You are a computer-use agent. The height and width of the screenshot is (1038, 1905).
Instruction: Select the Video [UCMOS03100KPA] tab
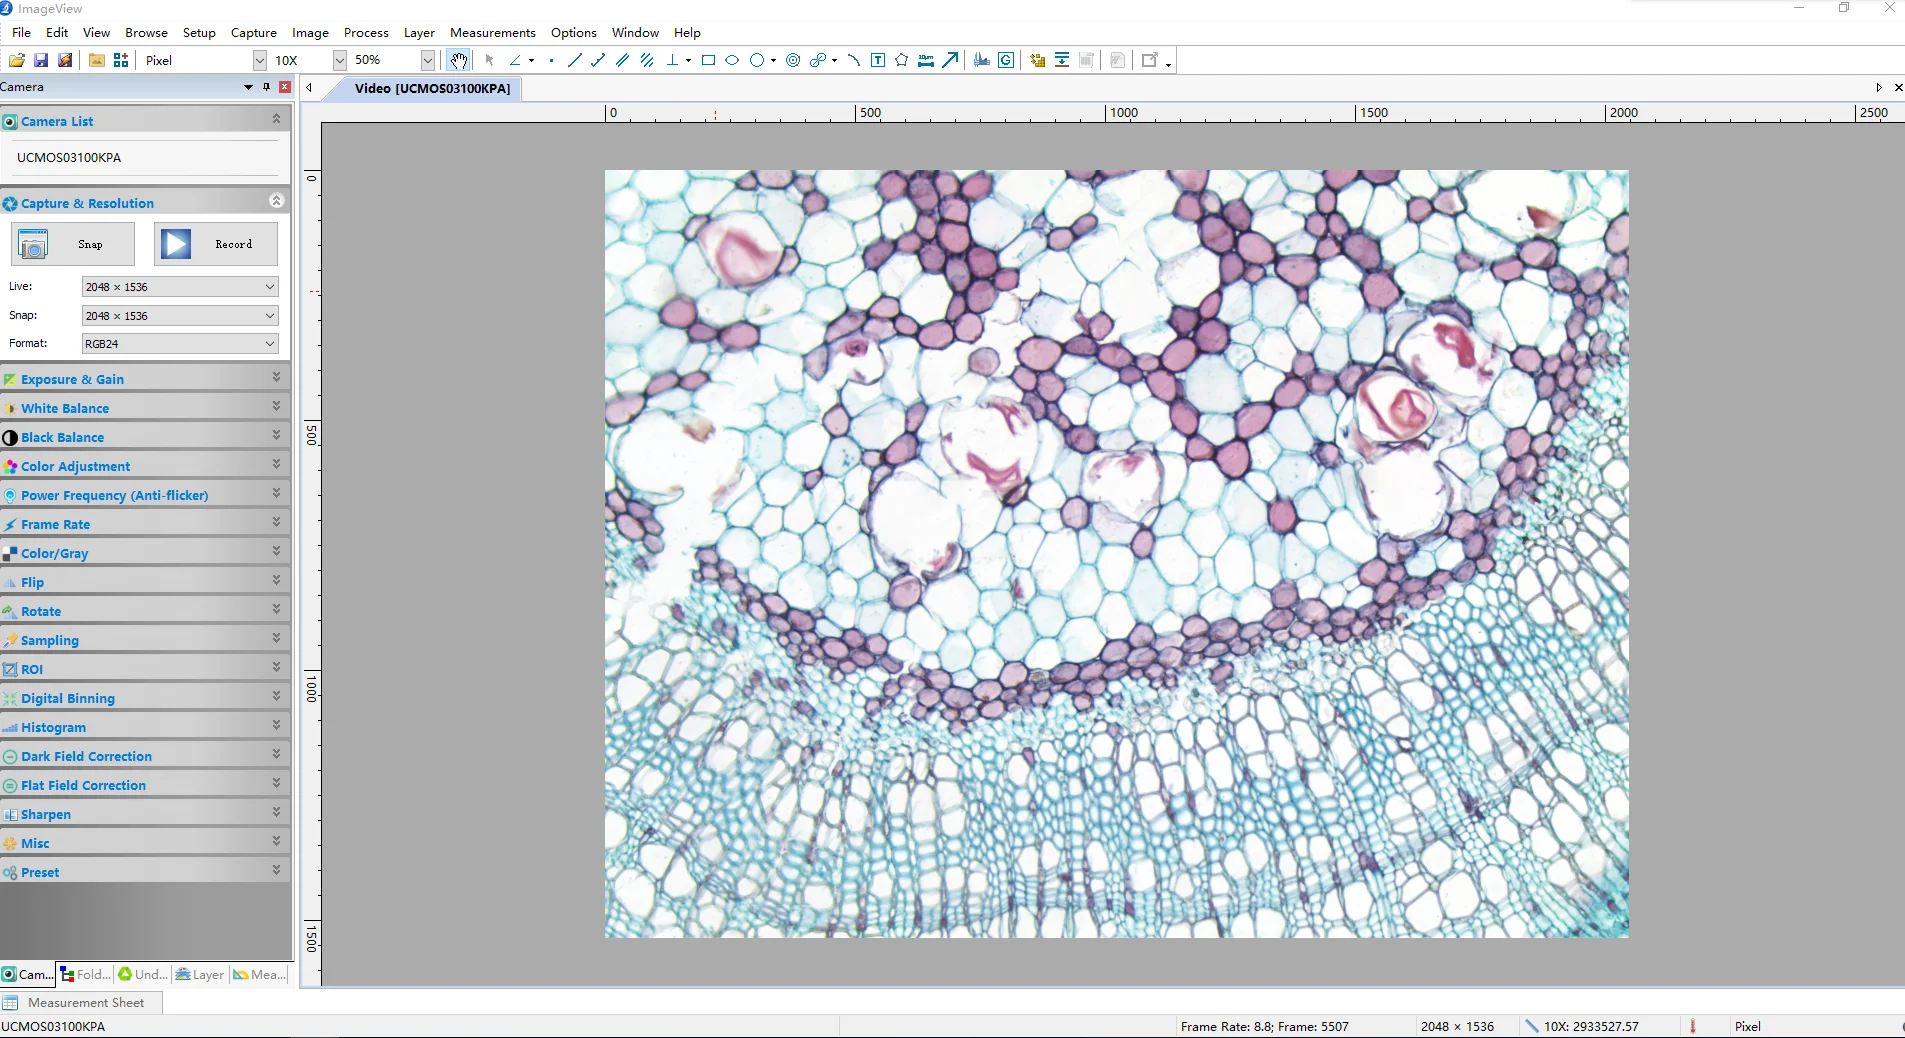(432, 88)
